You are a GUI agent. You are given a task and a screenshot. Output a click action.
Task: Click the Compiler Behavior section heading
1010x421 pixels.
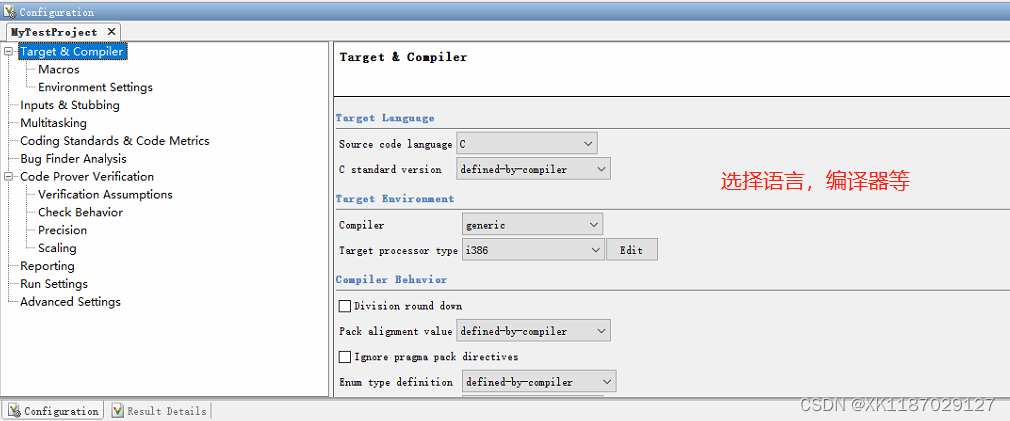click(392, 280)
